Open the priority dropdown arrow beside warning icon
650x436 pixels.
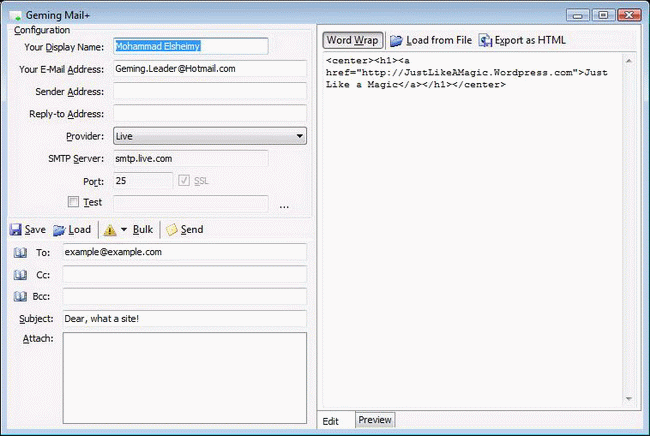click(x=123, y=230)
